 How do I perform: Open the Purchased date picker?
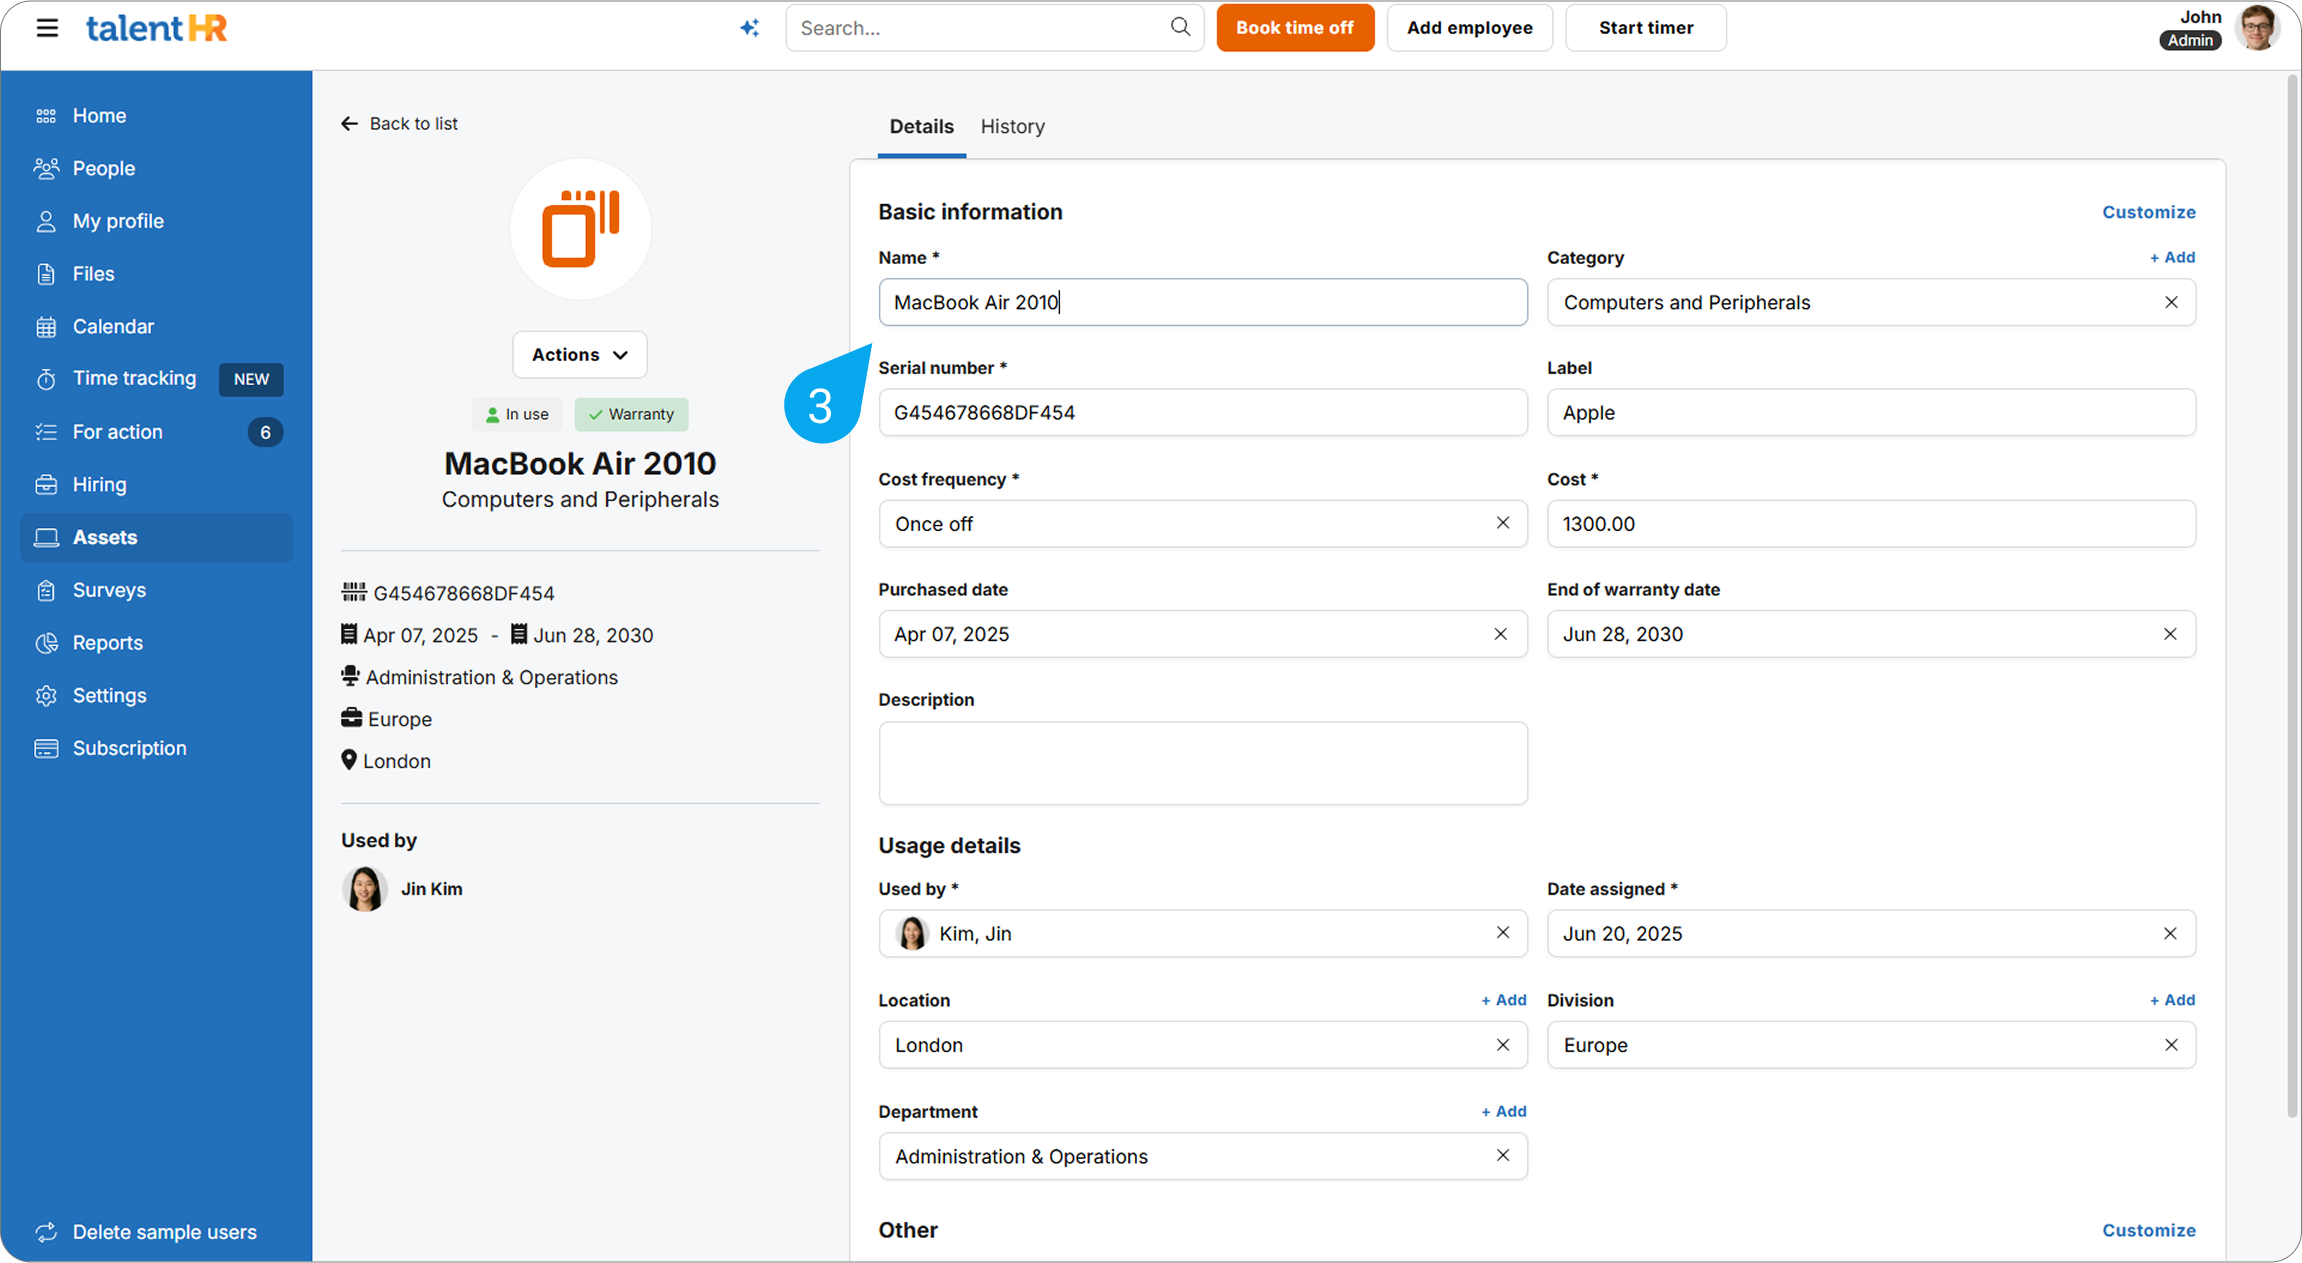click(1203, 634)
